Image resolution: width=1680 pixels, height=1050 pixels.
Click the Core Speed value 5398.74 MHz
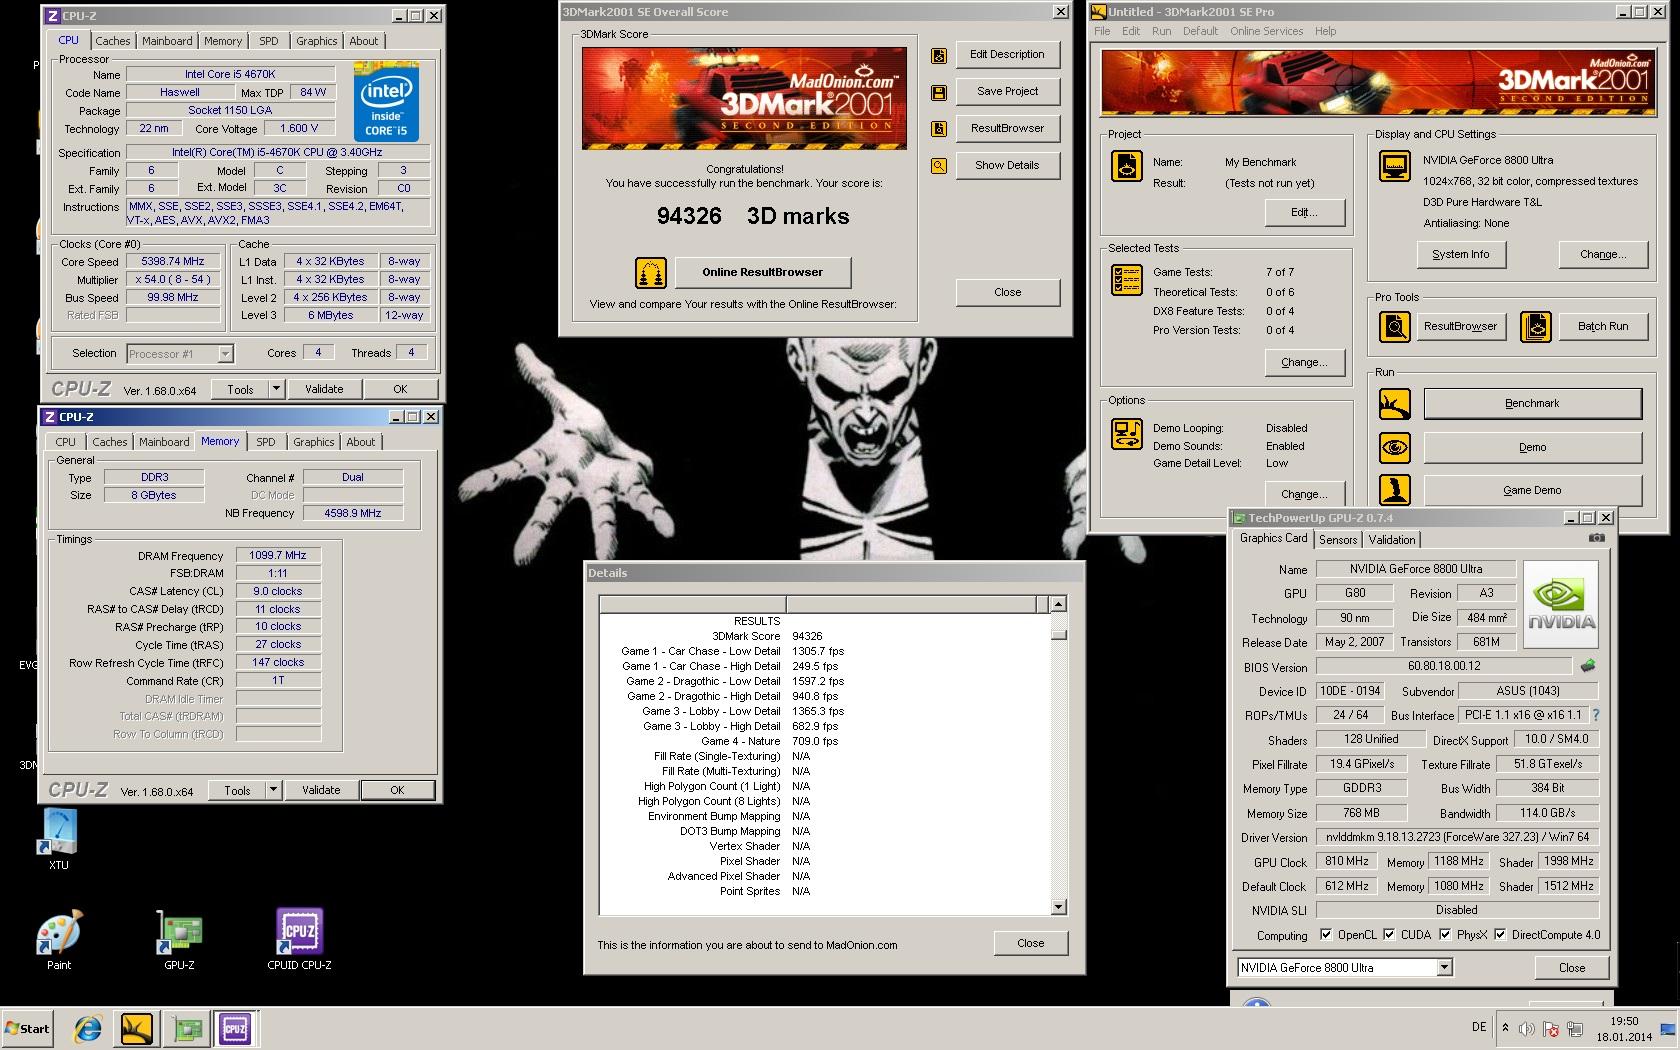[172, 261]
